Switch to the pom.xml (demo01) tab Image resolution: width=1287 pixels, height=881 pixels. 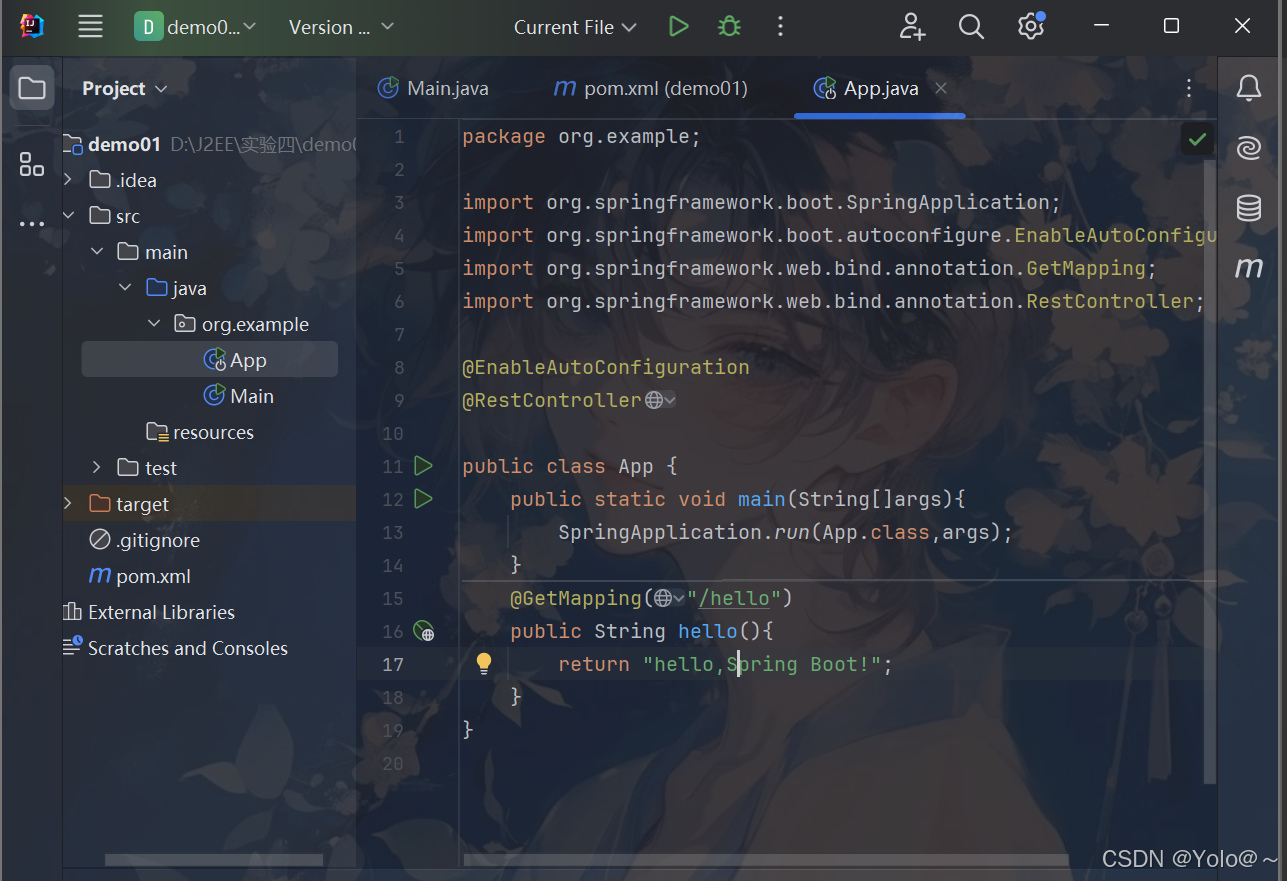[651, 88]
